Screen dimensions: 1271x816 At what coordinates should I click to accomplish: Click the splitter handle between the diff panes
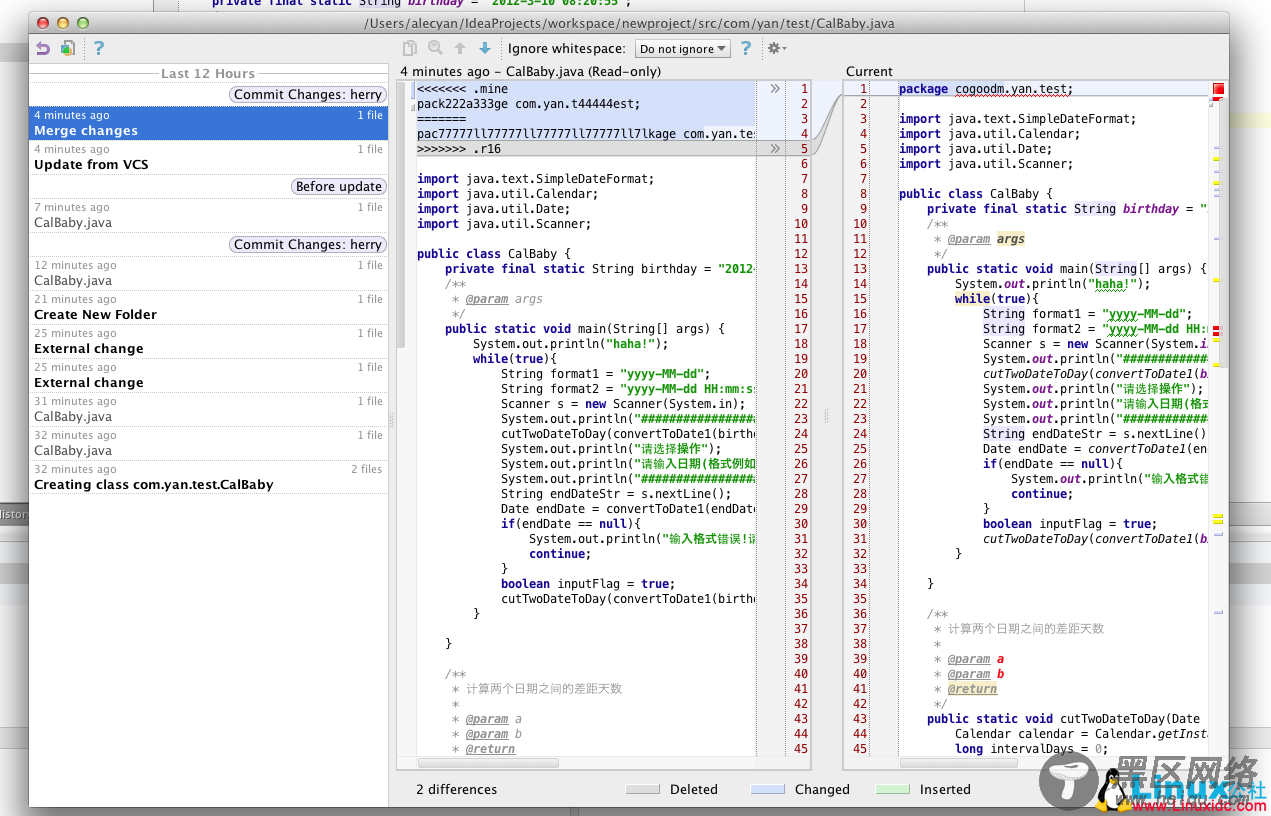pyautogui.click(x=826, y=415)
